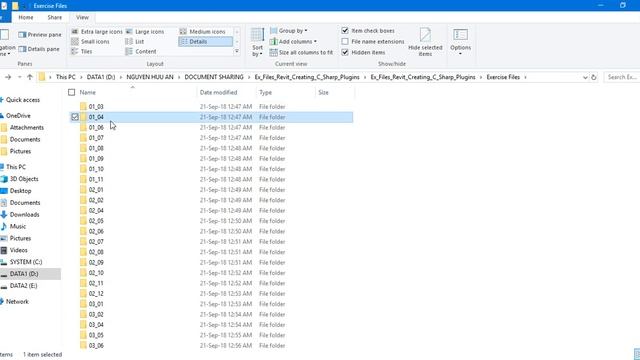This screenshot has height=360, width=640.
Task: Refresh the current folder view
Action: pyautogui.click(x=593, y=77)
